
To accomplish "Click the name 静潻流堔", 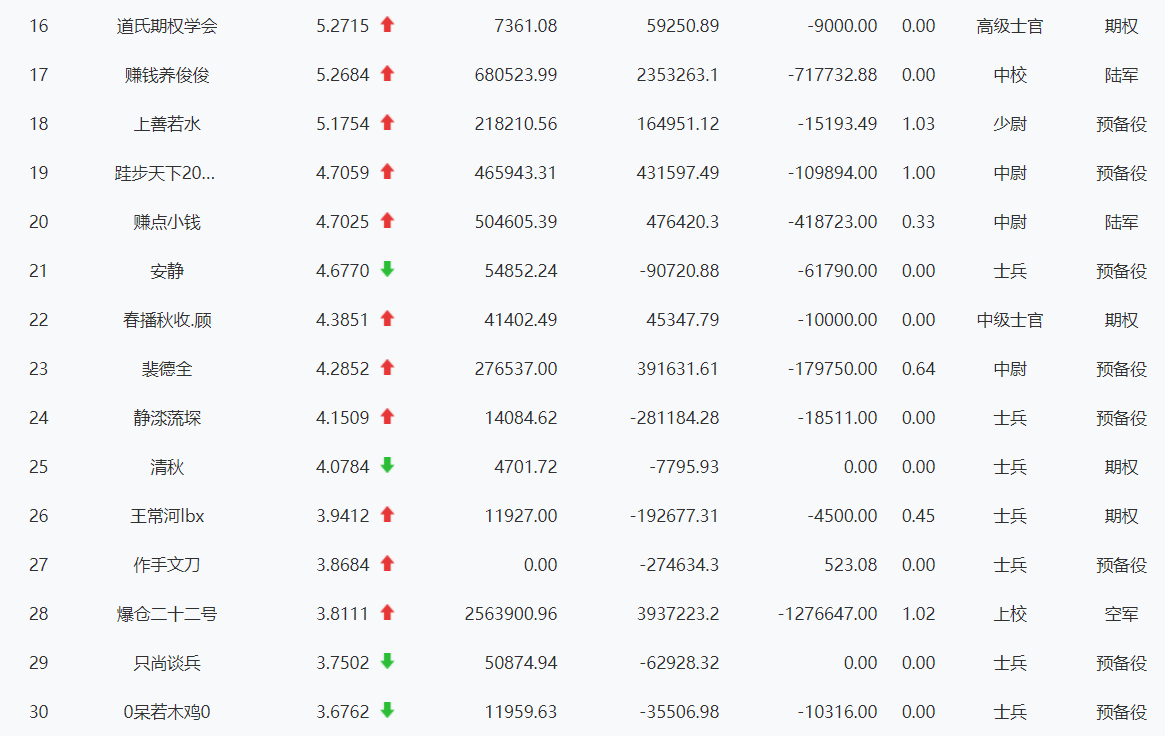I will 167,418.
